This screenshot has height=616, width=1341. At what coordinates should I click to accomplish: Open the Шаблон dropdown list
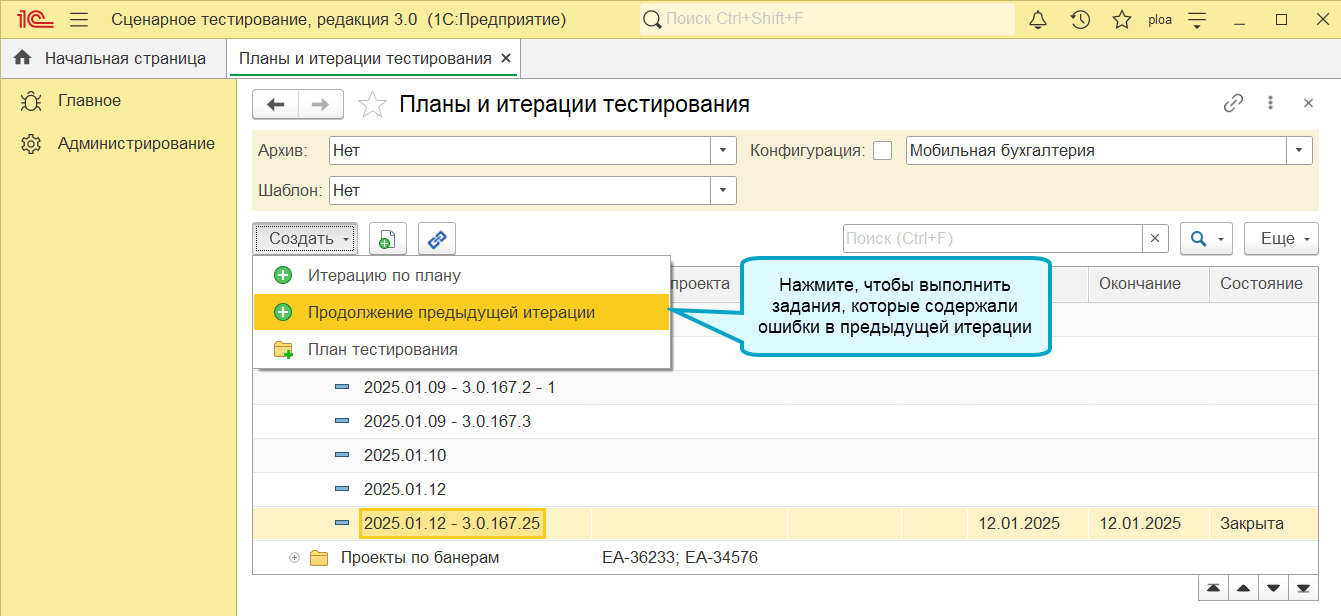(723, 190)
